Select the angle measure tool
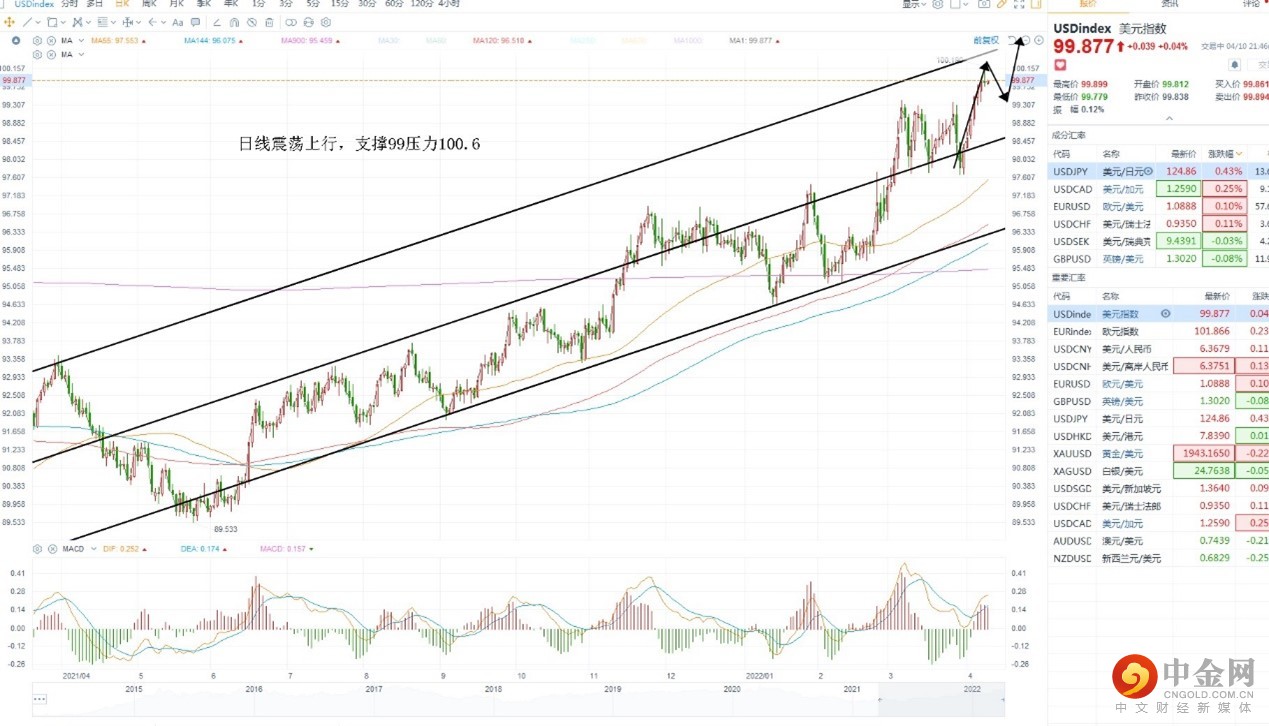This screenshot has width=1269, height=726. coord(217,22)
